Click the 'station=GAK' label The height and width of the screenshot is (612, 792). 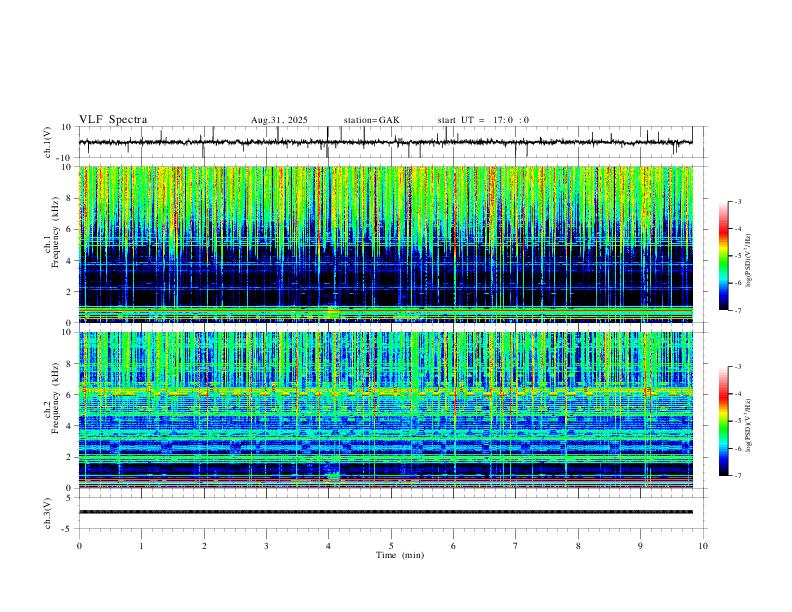[x=372, y=120]
